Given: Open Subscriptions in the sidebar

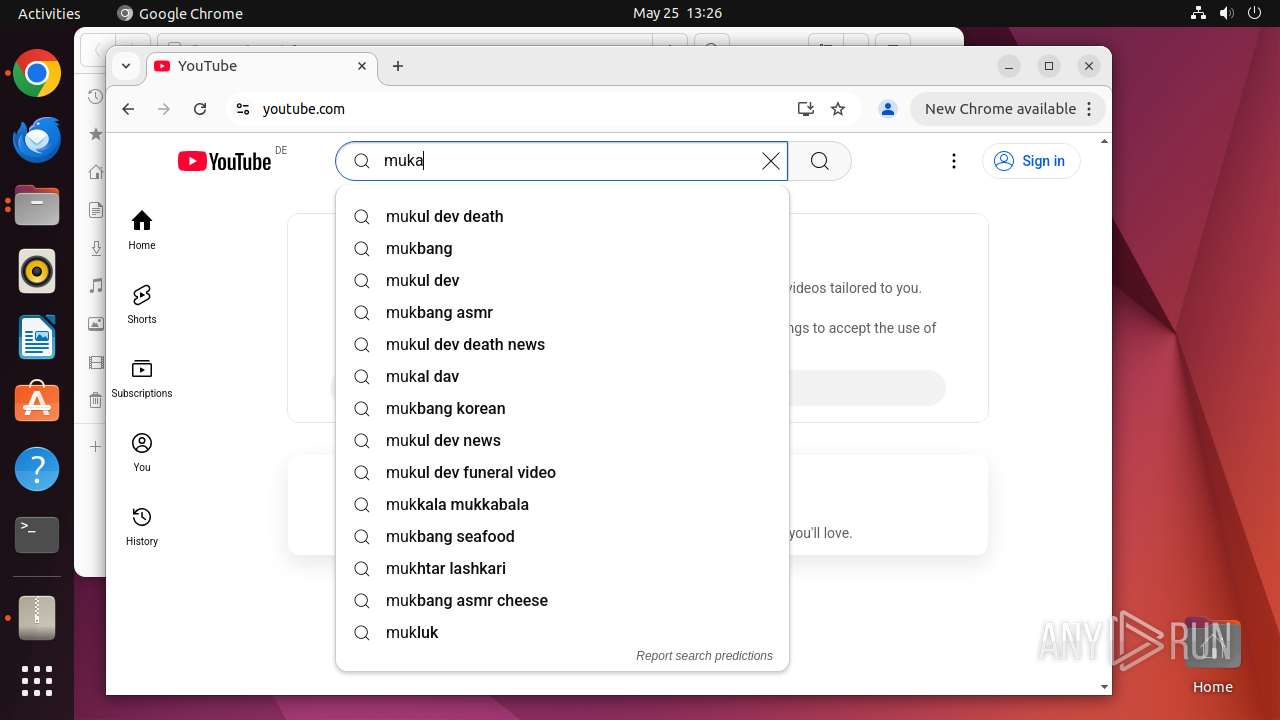Looking at the screenshot, I should (142, 378).
